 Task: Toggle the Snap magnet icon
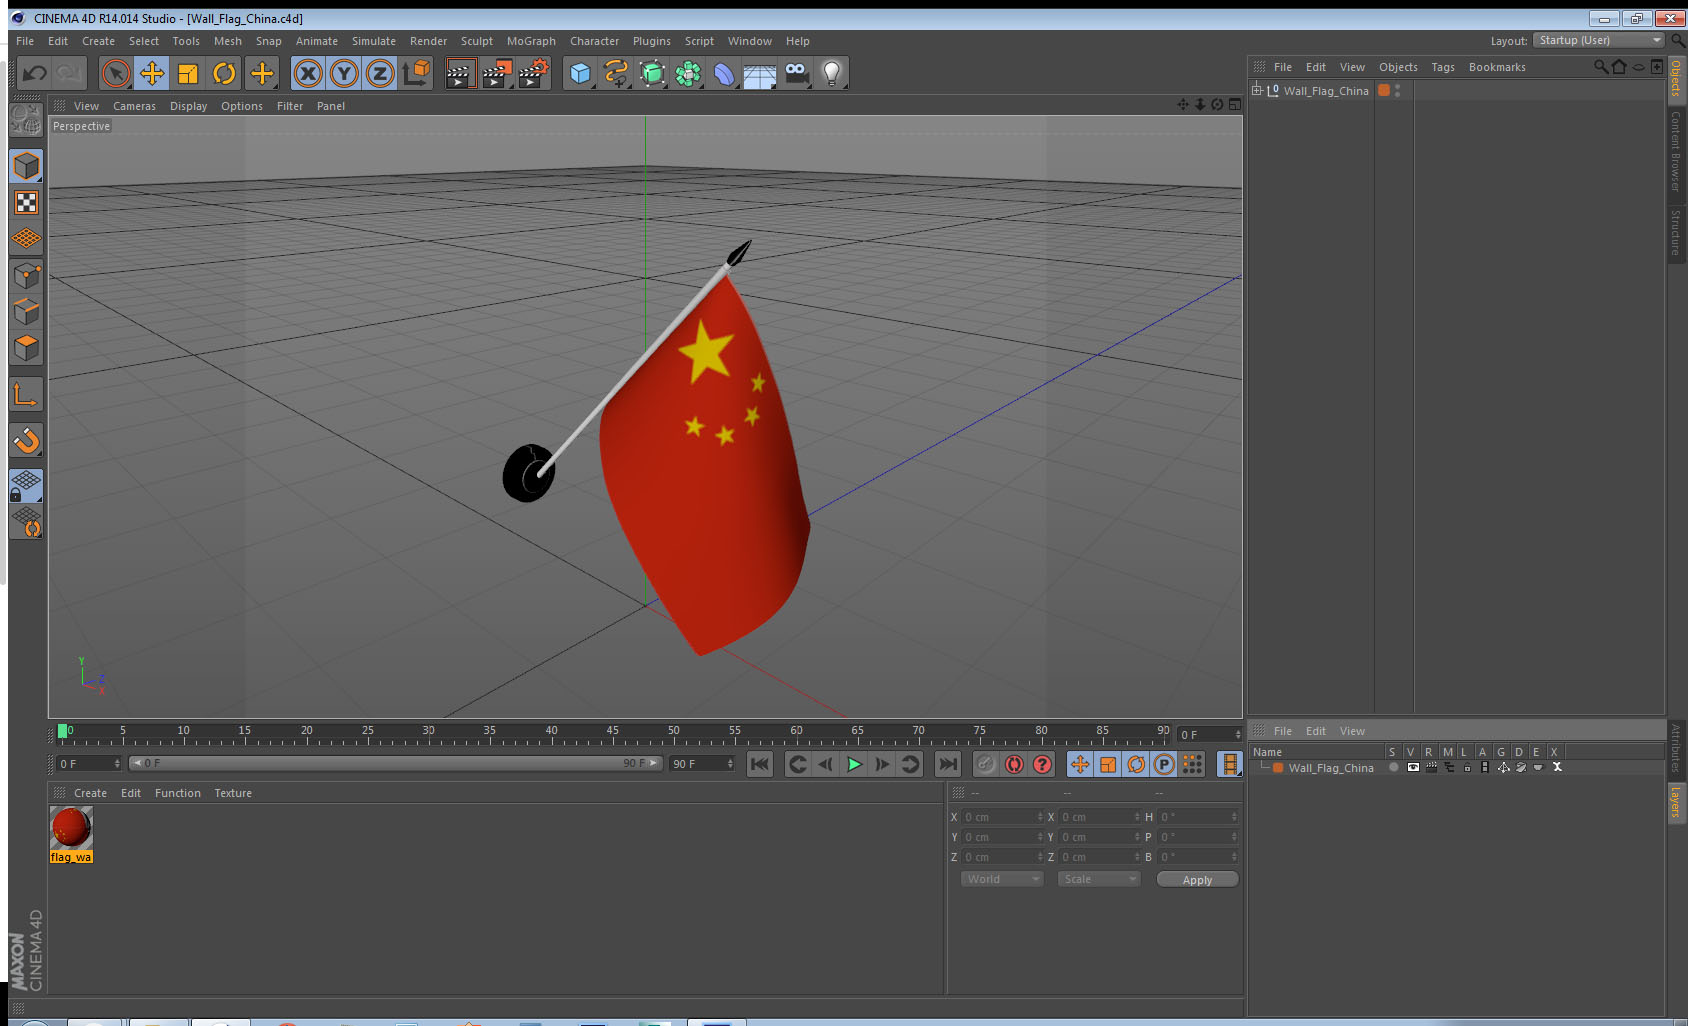pyautogui.click(x=26, y=440)
